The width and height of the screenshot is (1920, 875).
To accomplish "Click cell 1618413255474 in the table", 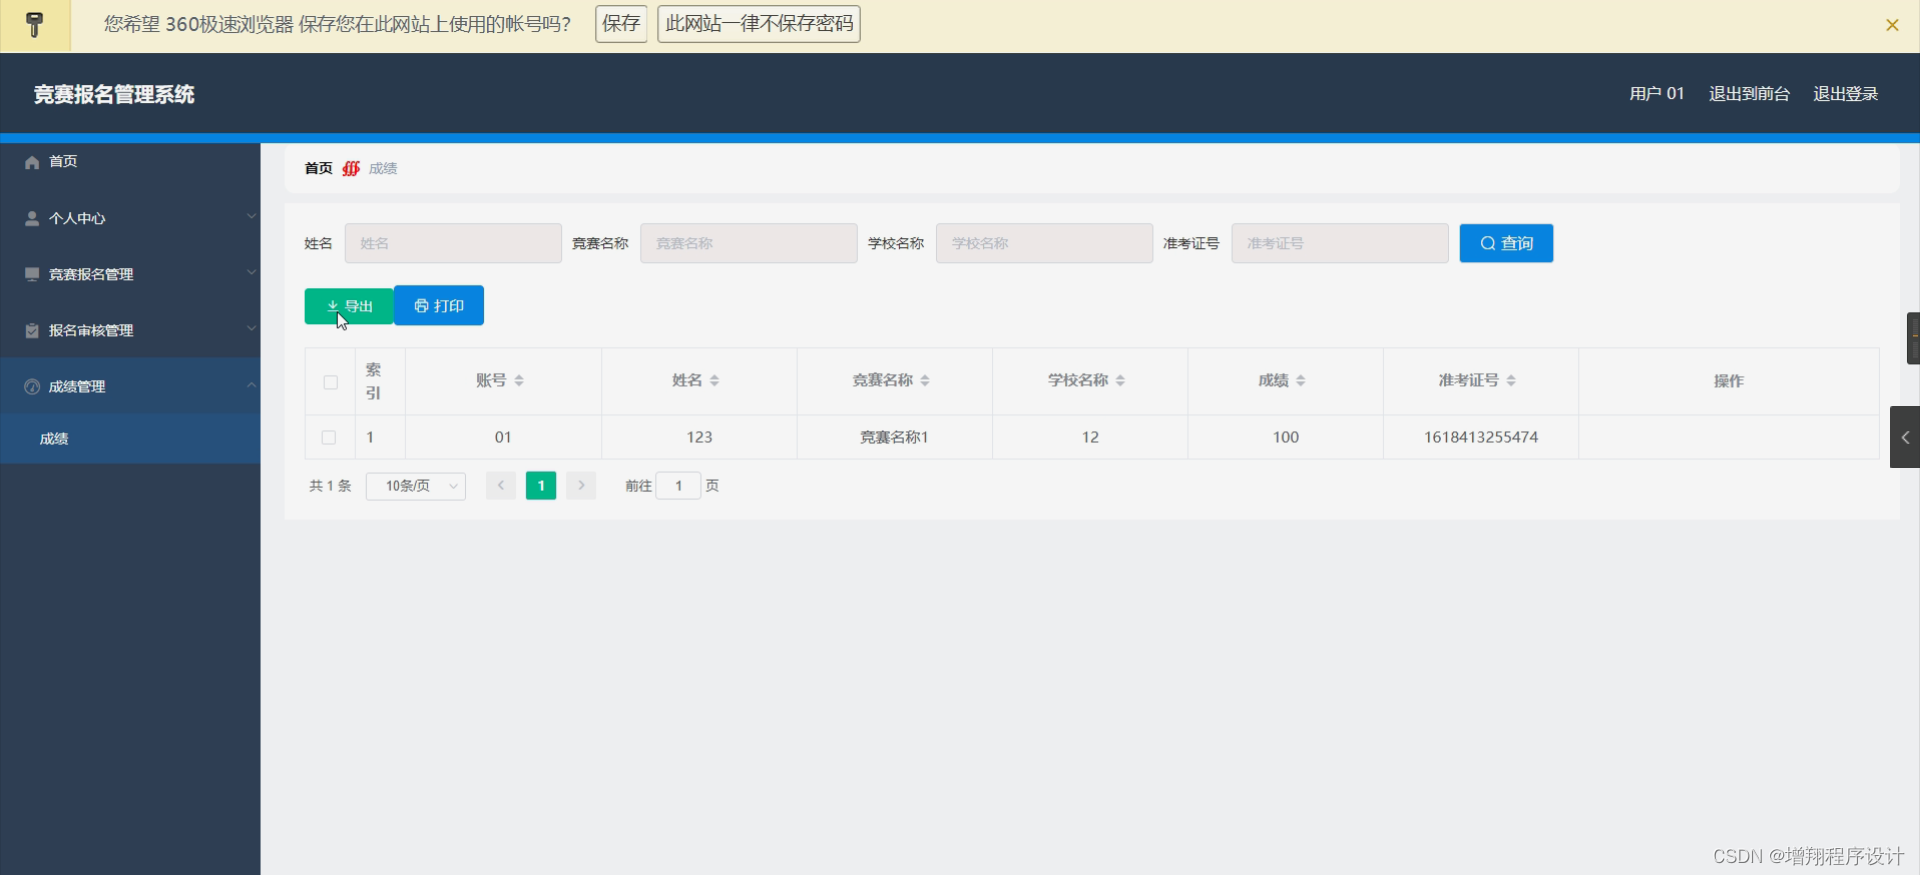I will click(x=1481, y=437).
